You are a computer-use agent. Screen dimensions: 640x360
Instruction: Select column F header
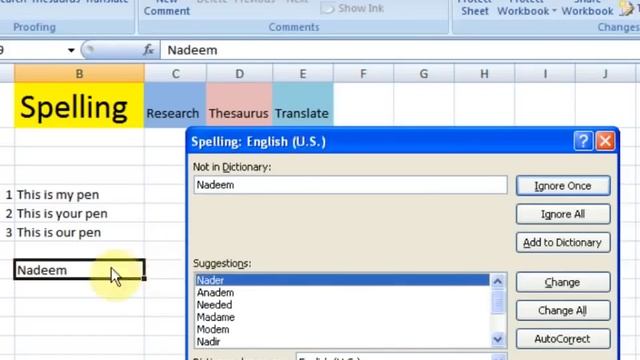click(363, 73)
